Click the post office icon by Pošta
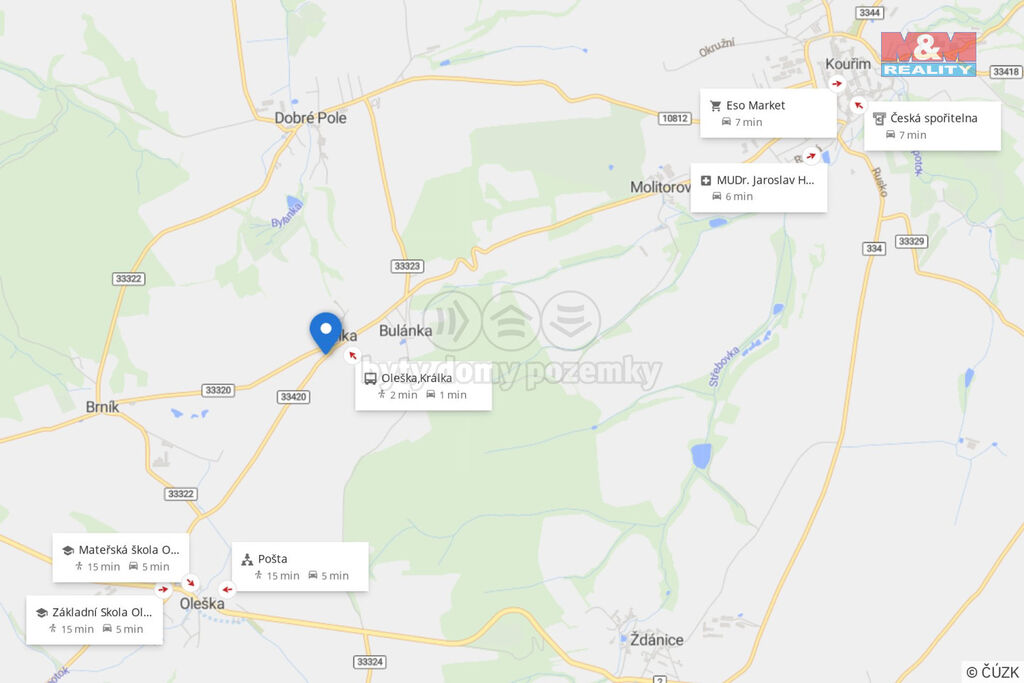Screen dimensions: 1024x683 point(247,559)
